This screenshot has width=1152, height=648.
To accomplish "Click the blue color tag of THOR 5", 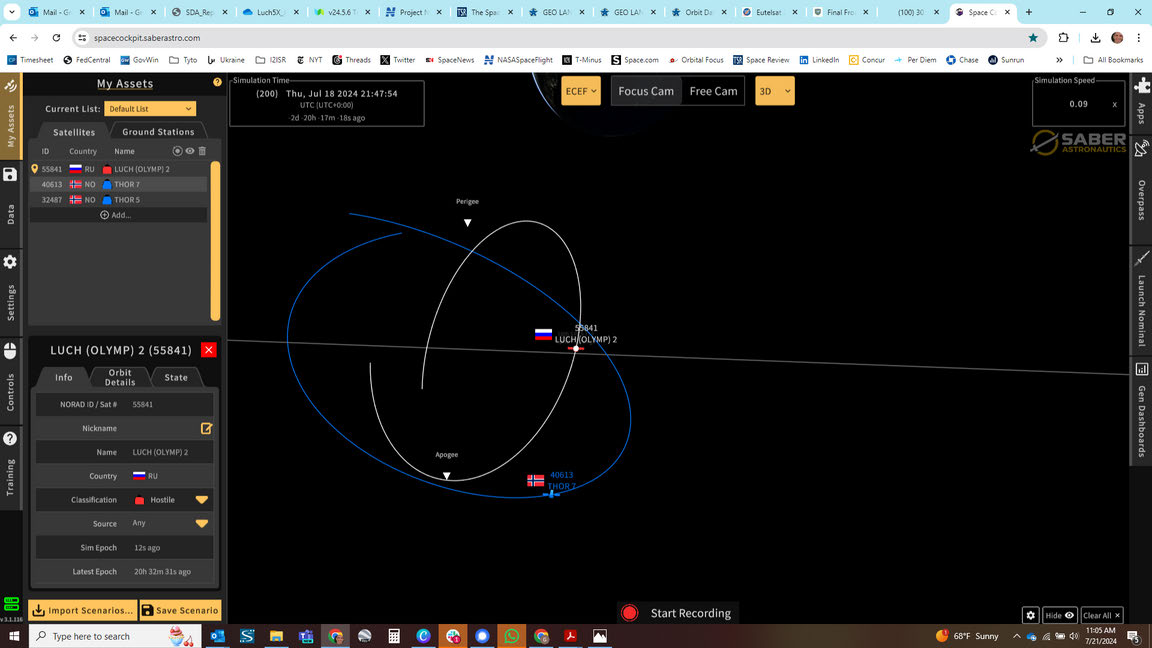I will click(107, 200).
